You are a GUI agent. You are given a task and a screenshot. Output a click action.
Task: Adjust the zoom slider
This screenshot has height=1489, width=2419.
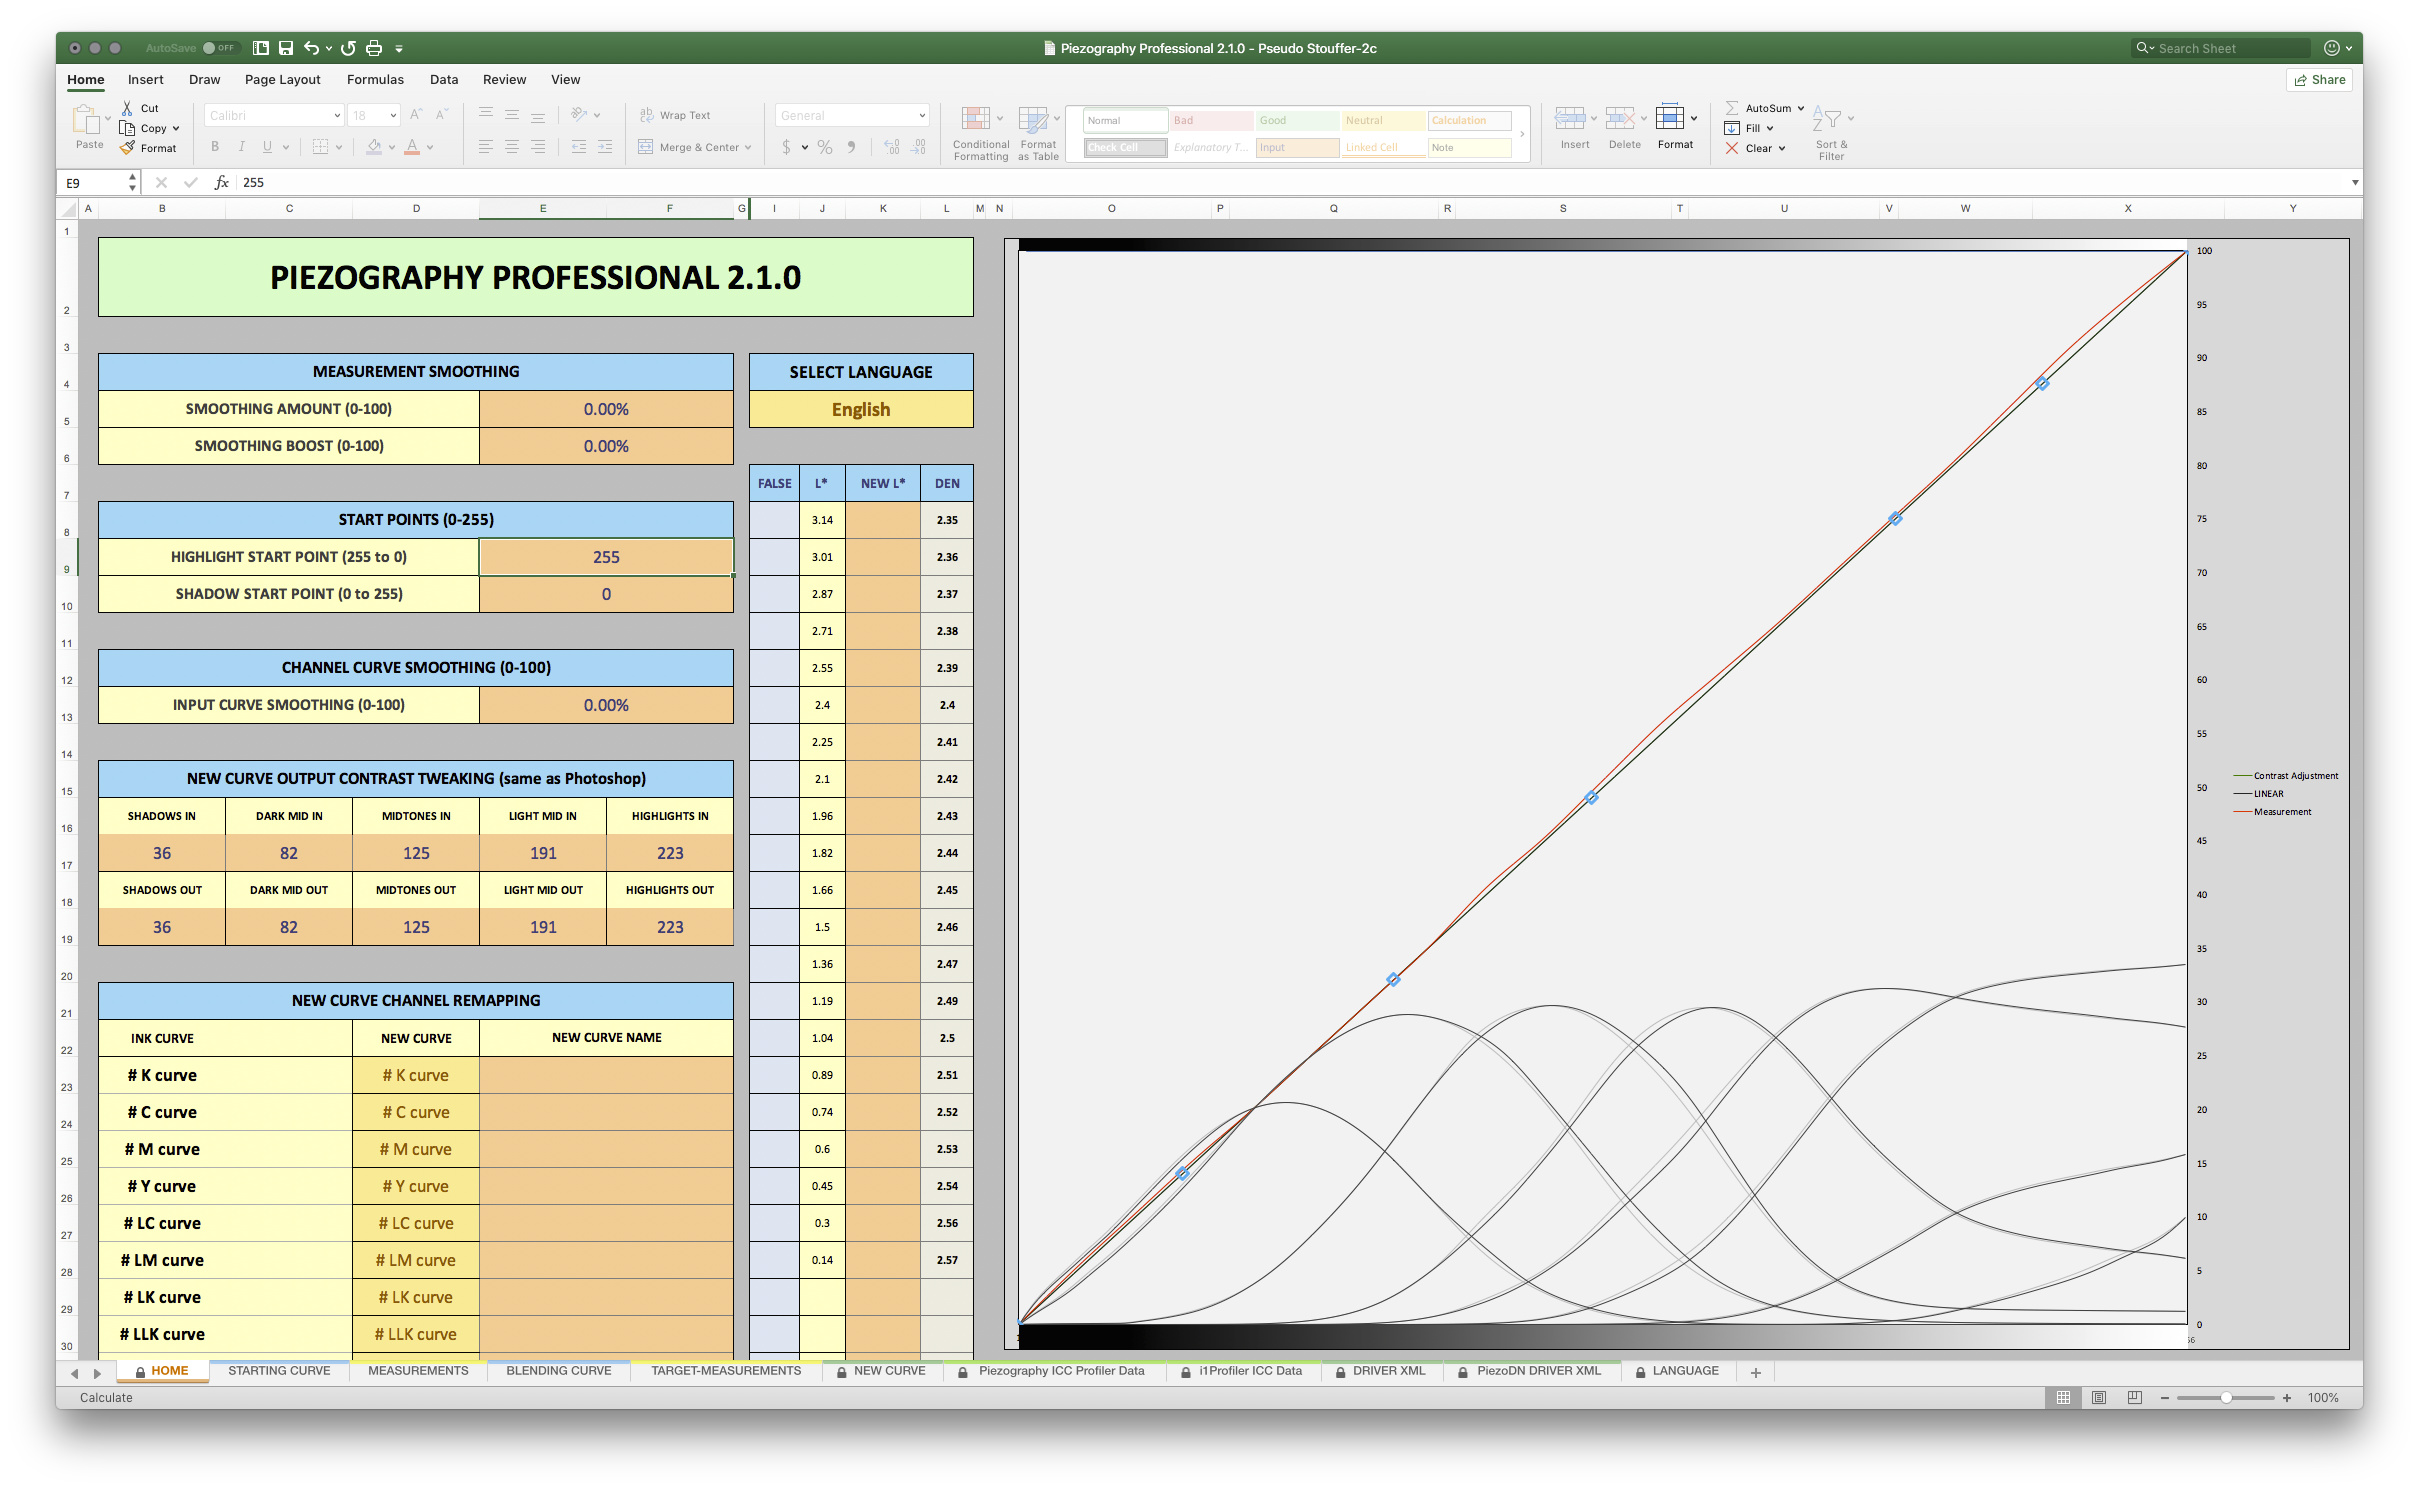click(x=2226, y=1398)
